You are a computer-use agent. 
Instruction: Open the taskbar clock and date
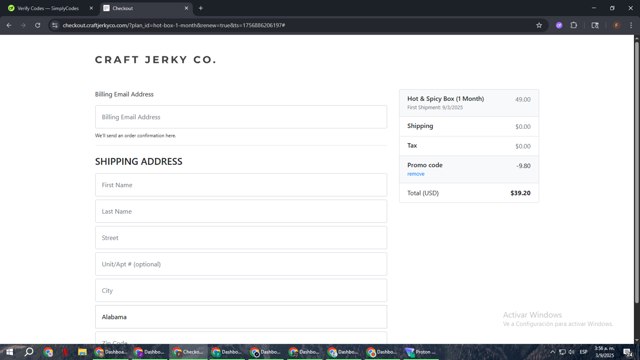[604, 352]
